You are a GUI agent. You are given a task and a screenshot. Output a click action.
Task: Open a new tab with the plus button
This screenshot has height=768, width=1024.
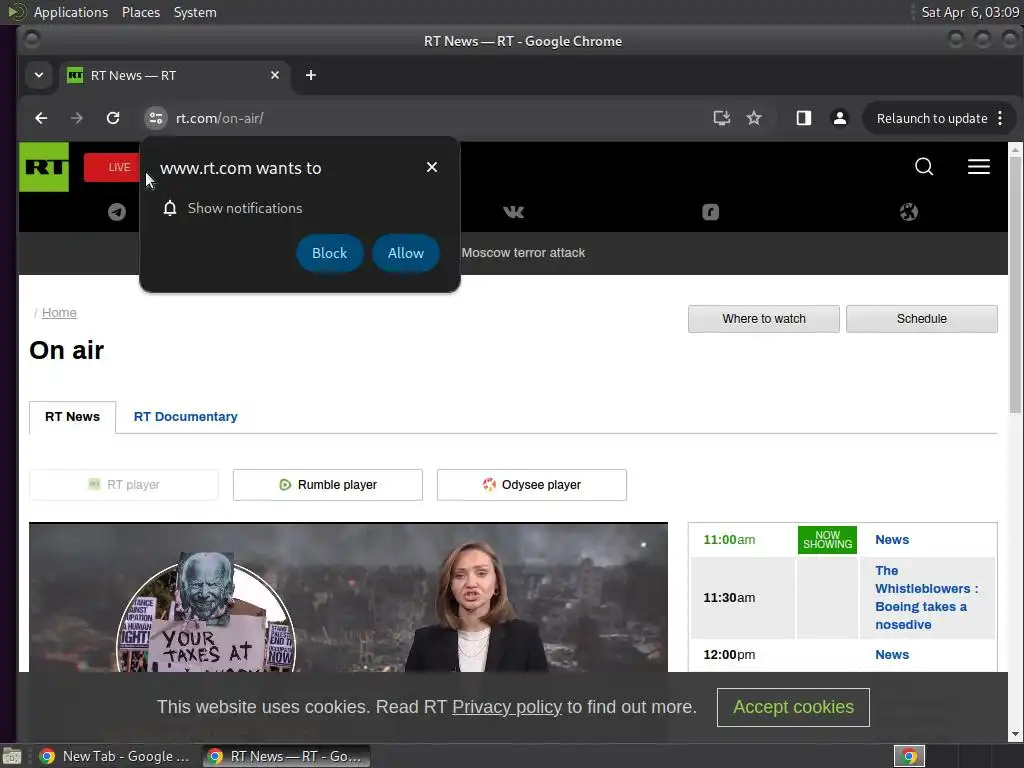(311, 75)
